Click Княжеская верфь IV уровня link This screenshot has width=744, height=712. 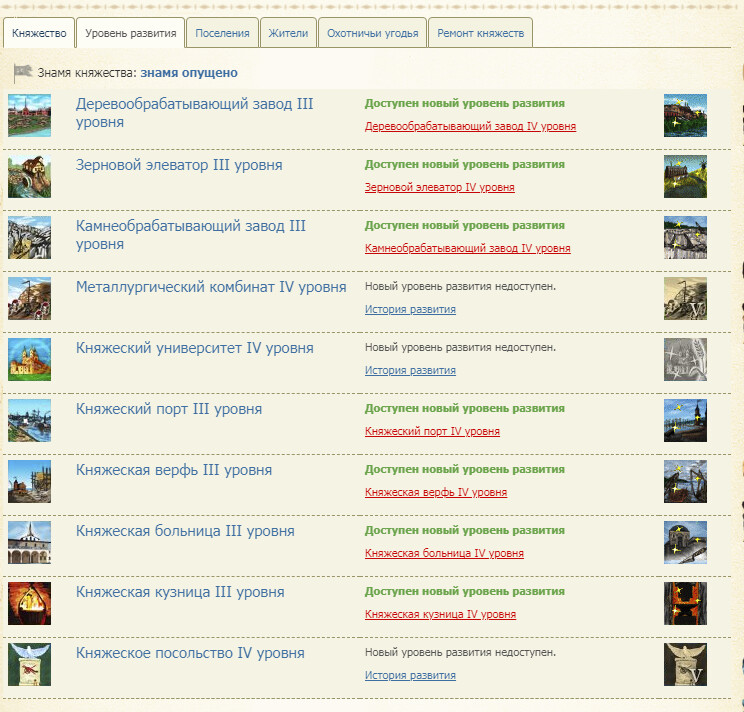click(435, 493)
